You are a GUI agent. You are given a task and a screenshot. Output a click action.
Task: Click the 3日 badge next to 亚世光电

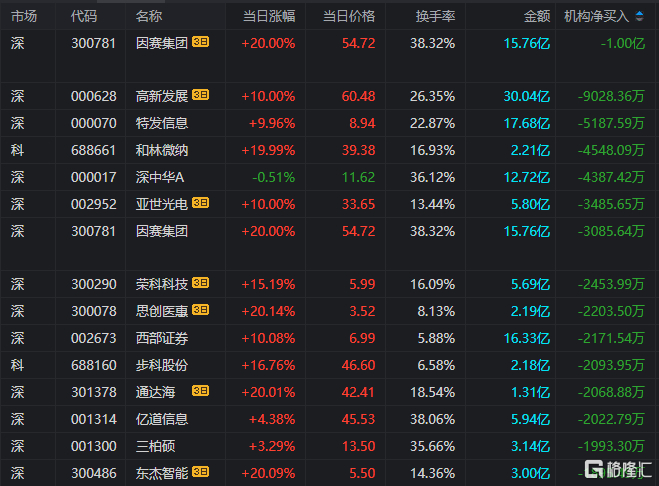pyautogui.click(x=201, y=204)
